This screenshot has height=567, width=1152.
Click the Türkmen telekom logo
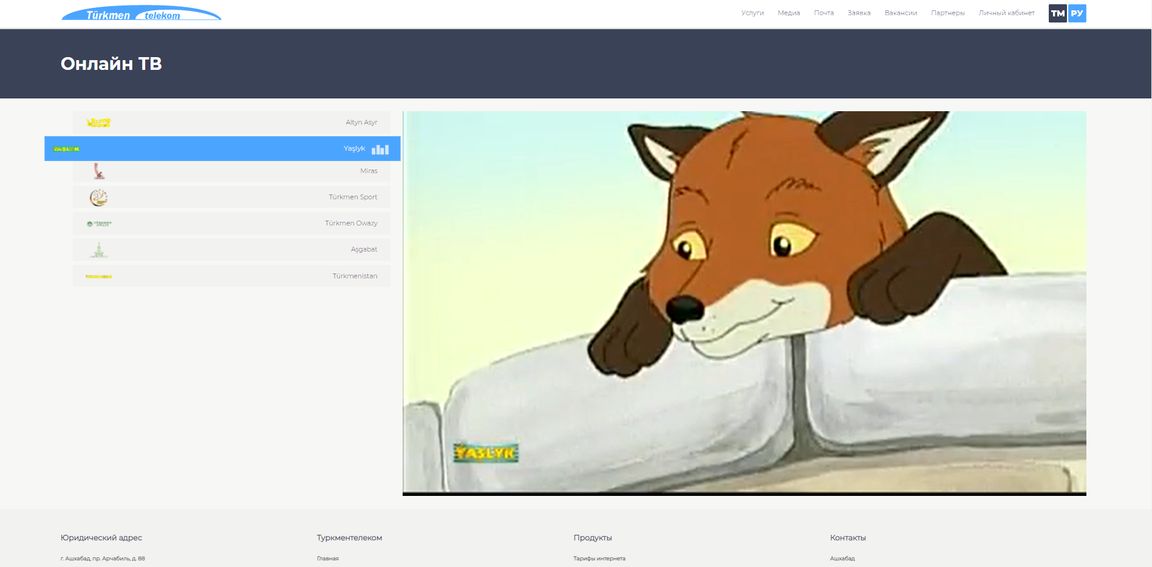pos(141,13)
